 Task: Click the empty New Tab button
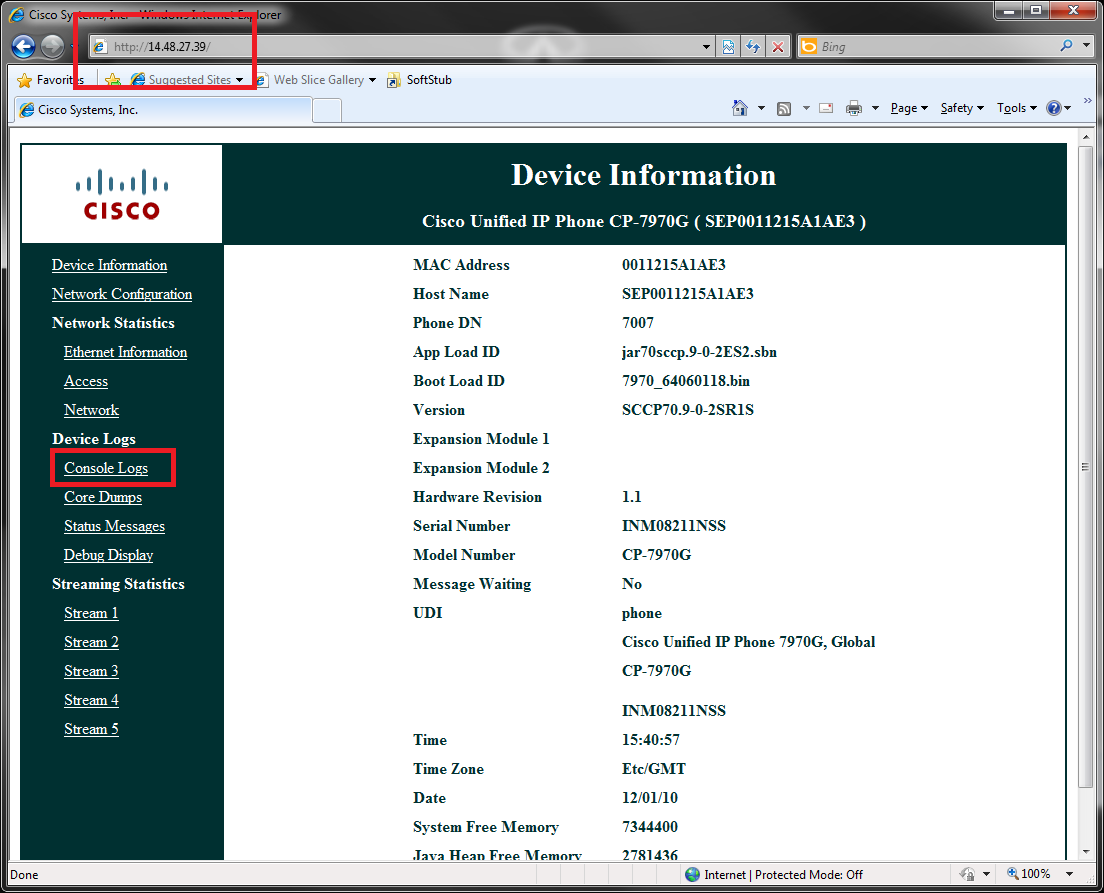pos(327,111)
